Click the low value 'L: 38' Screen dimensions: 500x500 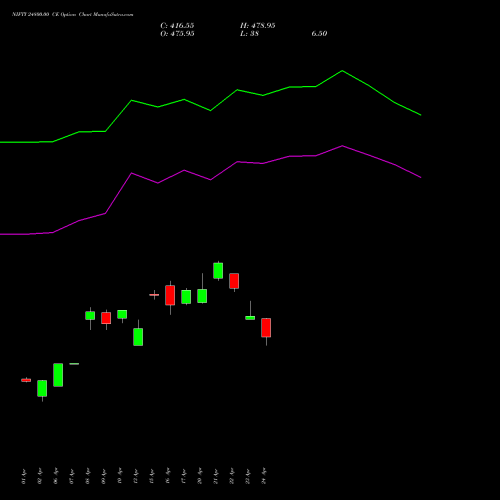(249, 34)
